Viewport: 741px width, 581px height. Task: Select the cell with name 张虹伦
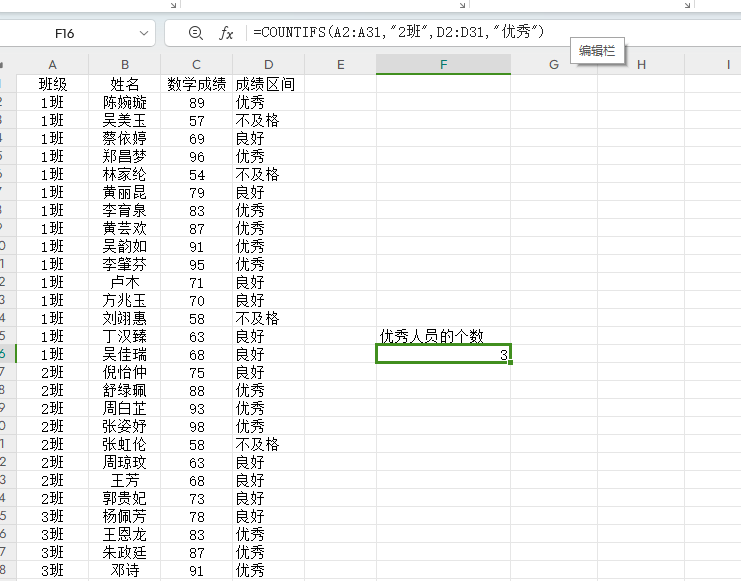pos(125,444)
